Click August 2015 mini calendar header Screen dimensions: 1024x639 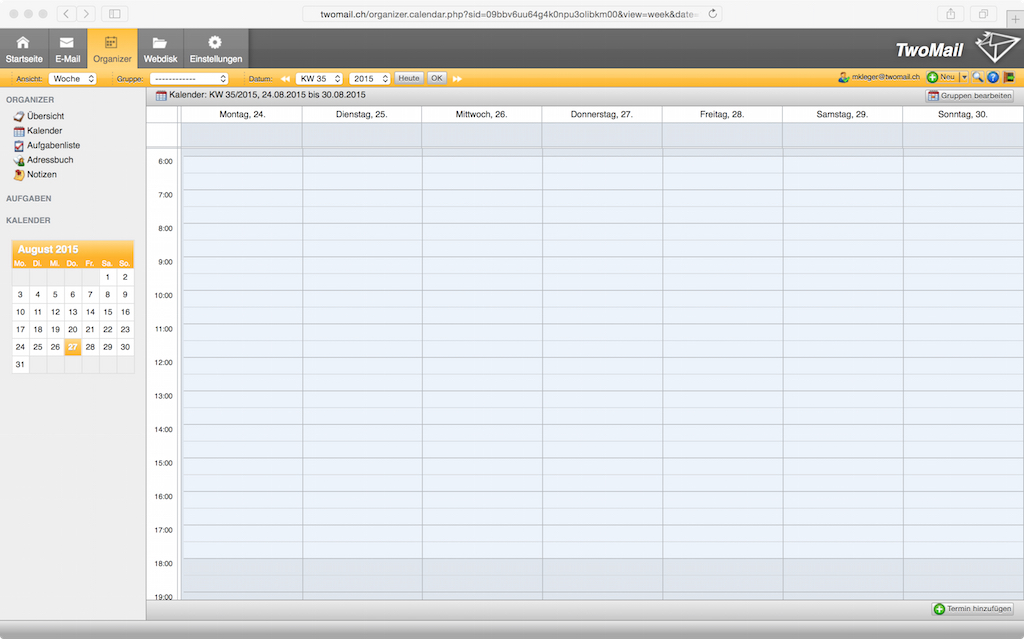(48, 249)
